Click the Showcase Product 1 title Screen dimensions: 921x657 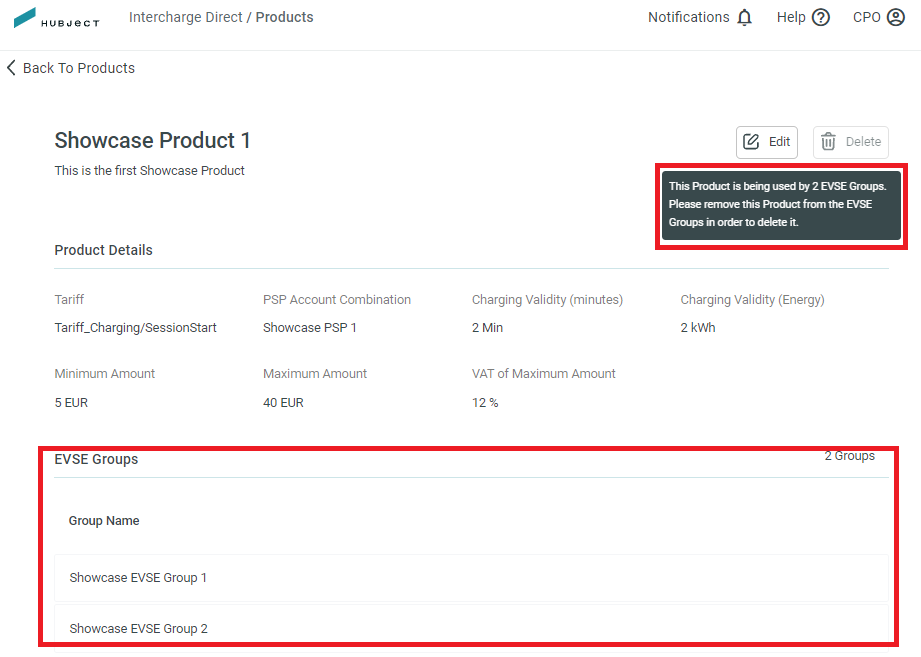(153, 140)
